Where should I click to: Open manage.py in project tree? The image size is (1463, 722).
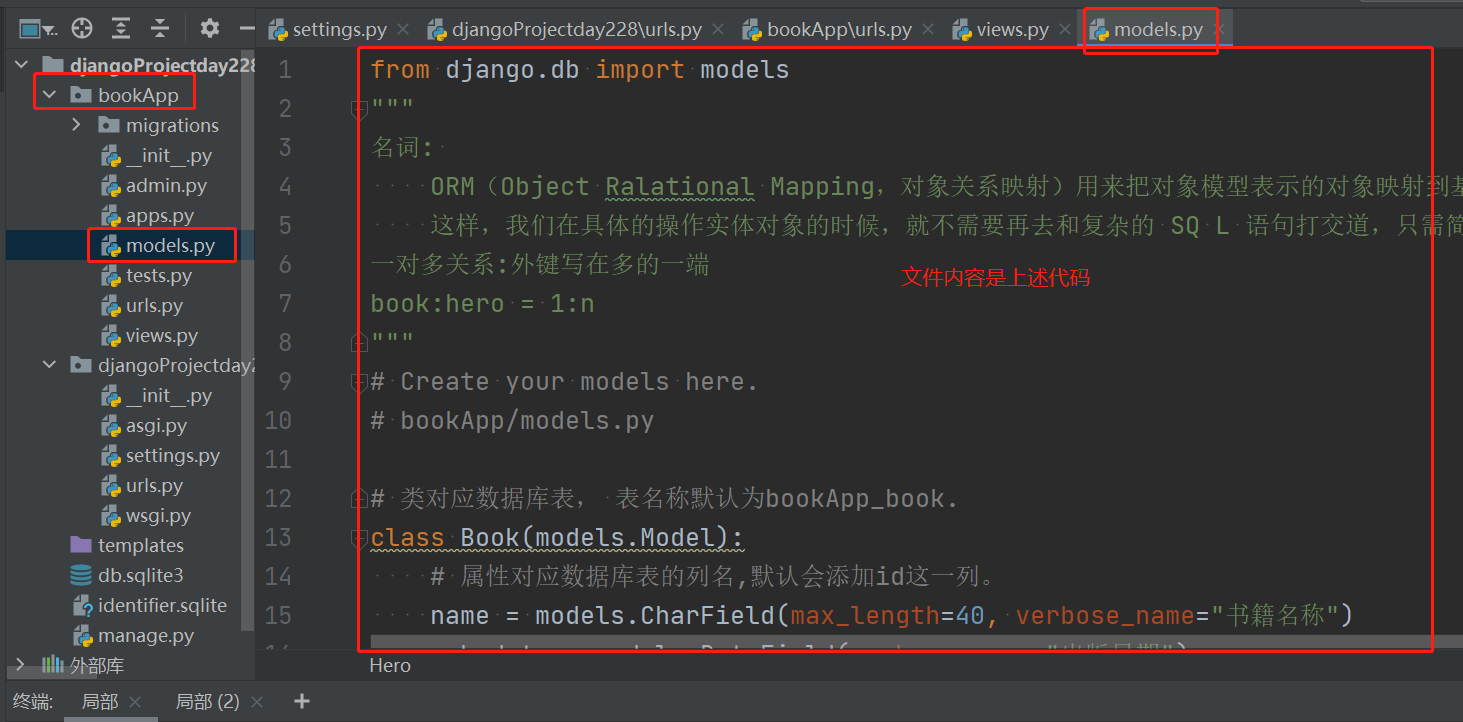click(x=146, y=636)
